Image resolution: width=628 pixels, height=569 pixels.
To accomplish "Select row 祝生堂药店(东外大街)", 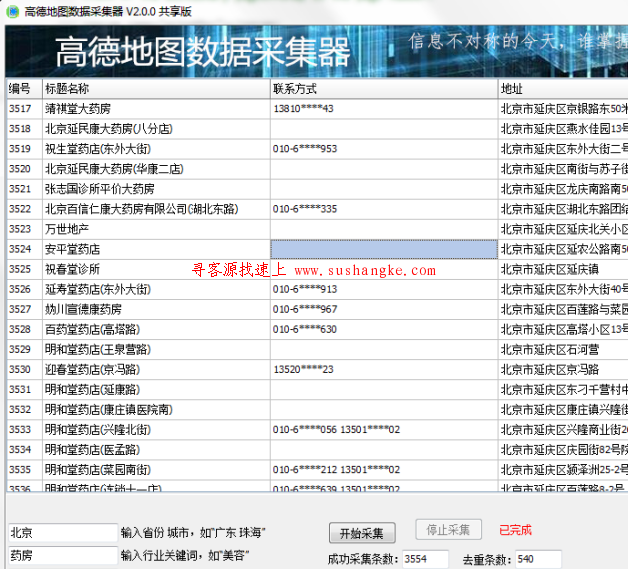I will (x=317, y=149).
